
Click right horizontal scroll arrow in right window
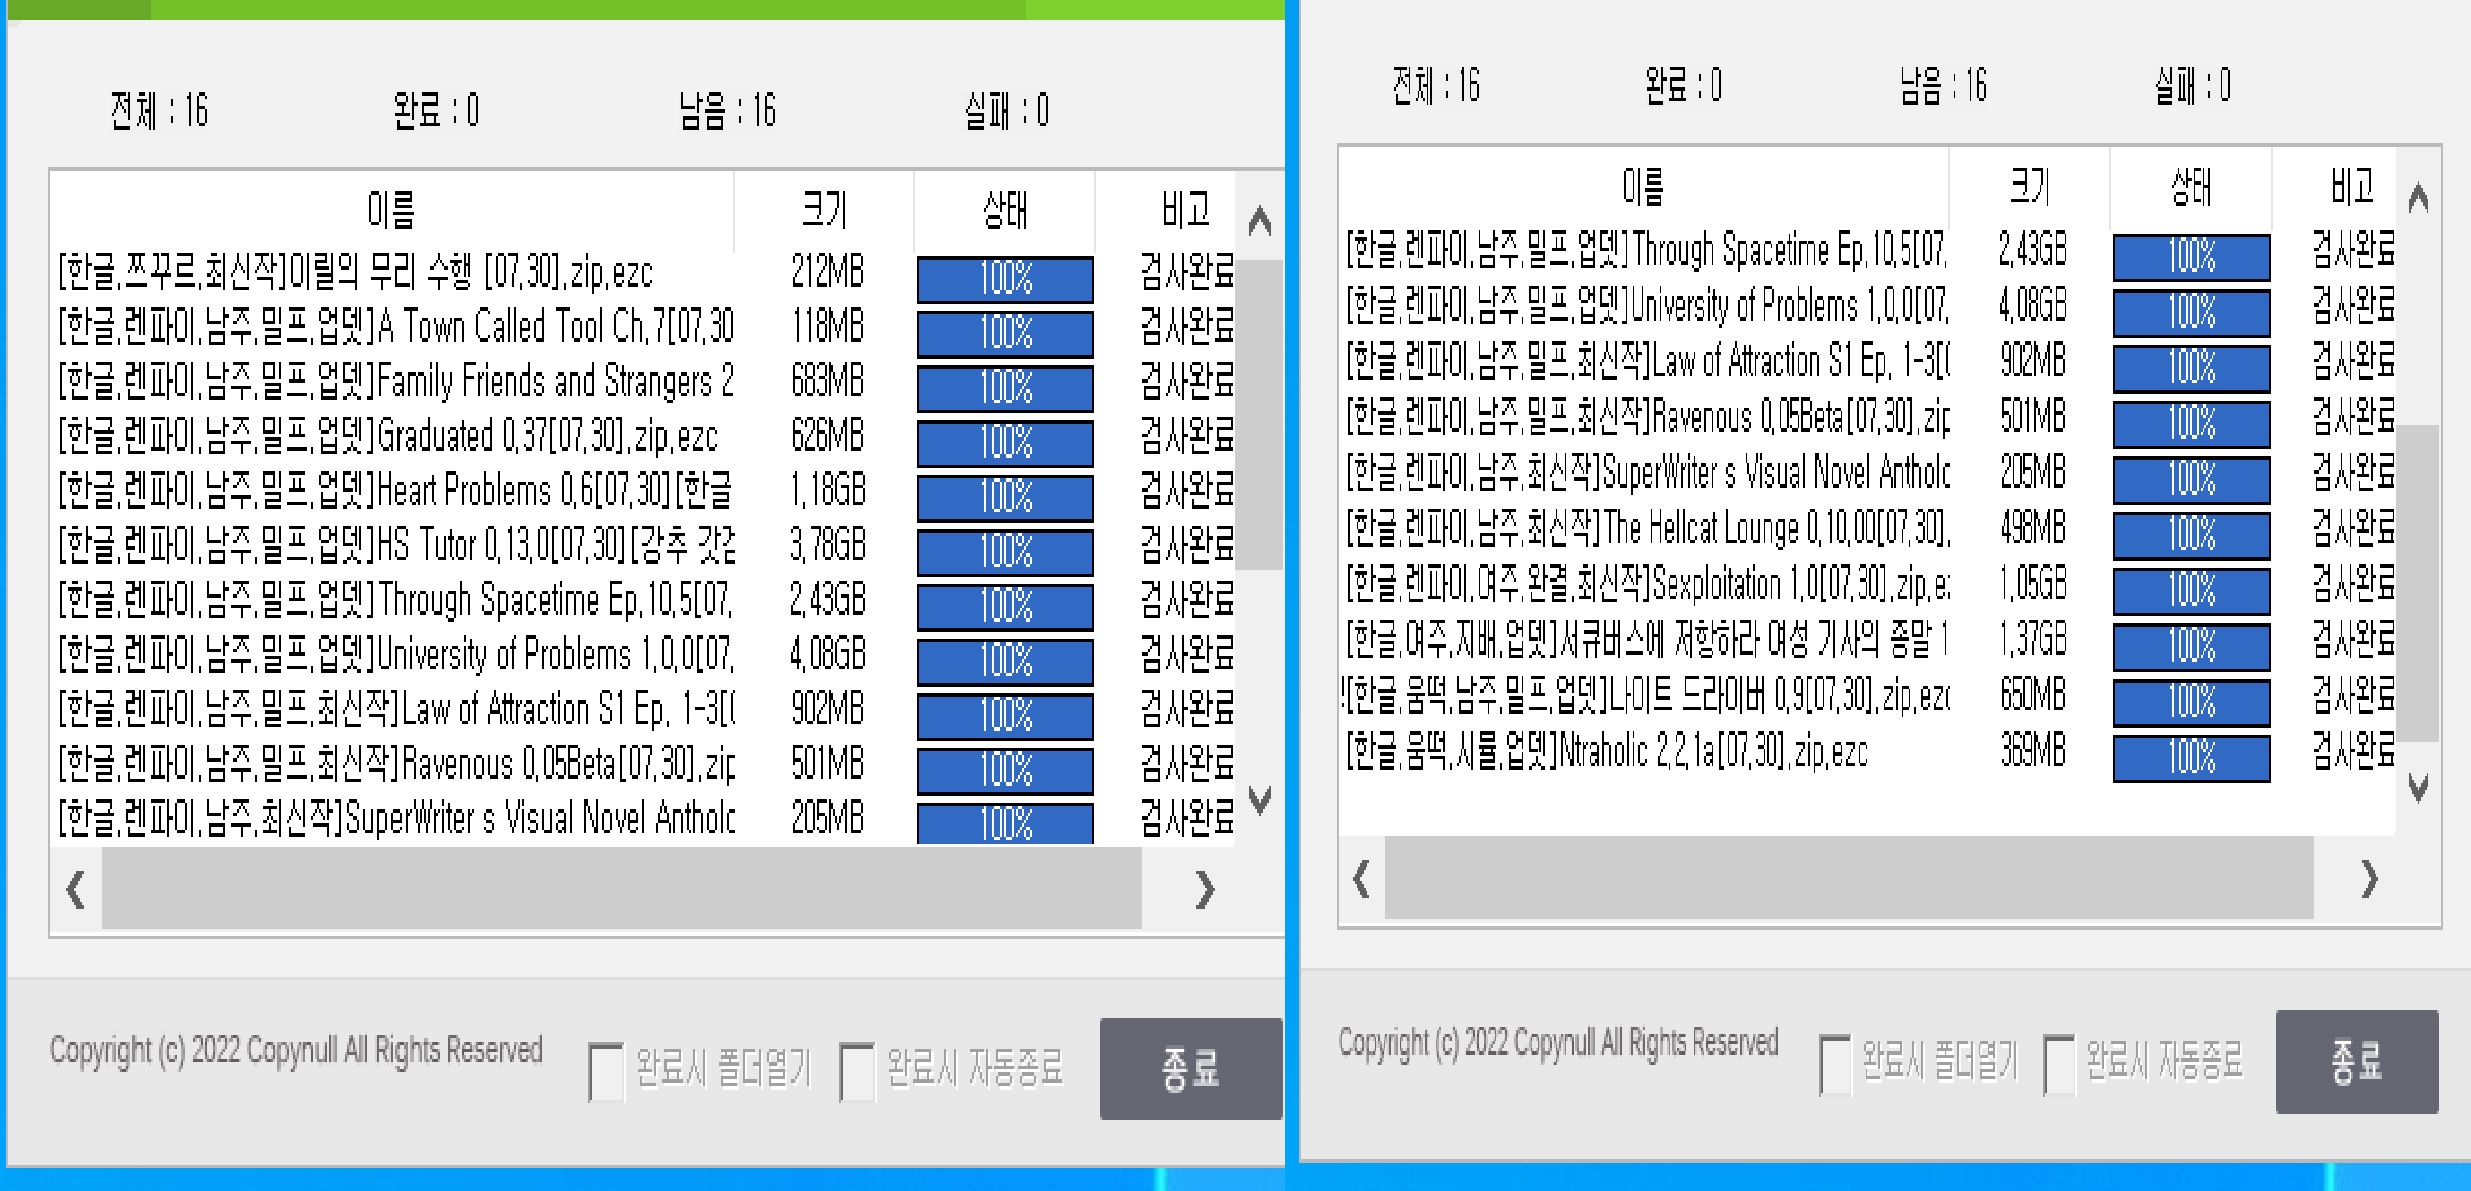2368,880
